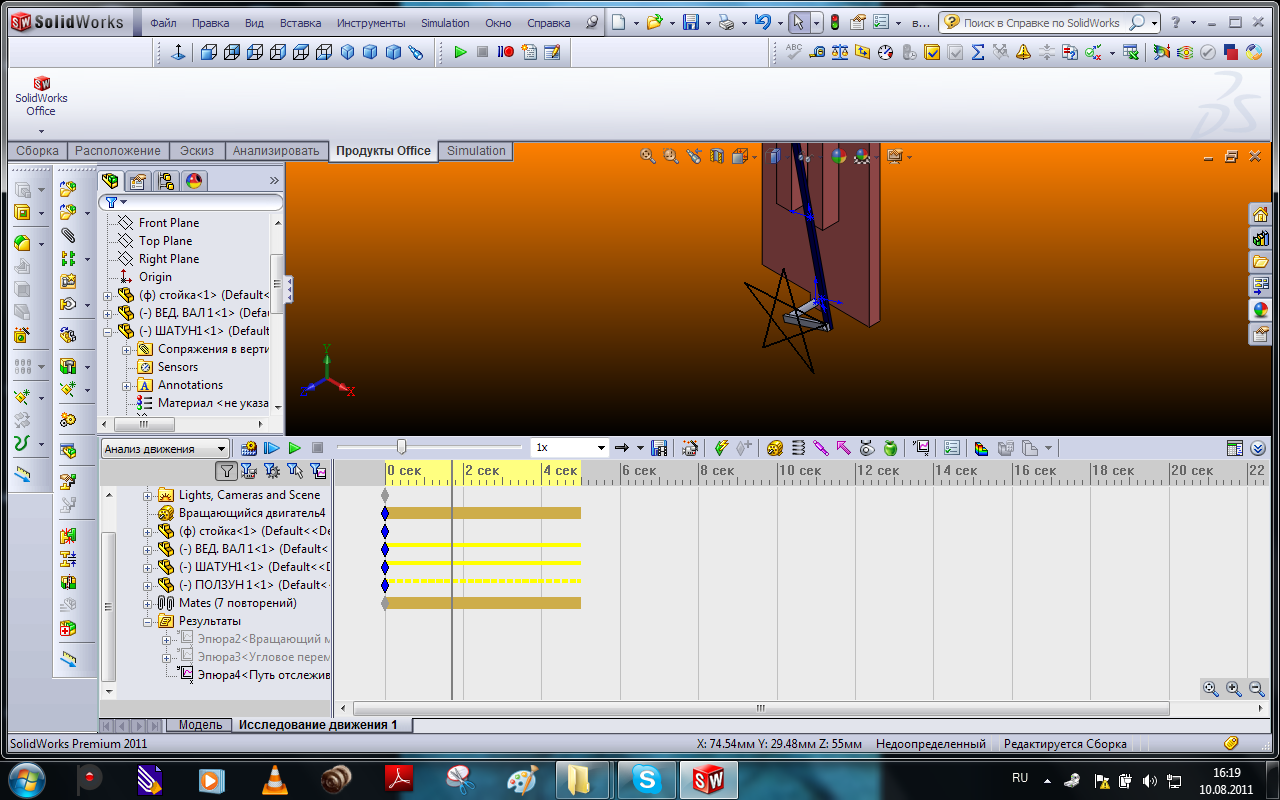Click the playback time slider handle
The height and width of the screenshot is (800, 1280).
(401, 447)
